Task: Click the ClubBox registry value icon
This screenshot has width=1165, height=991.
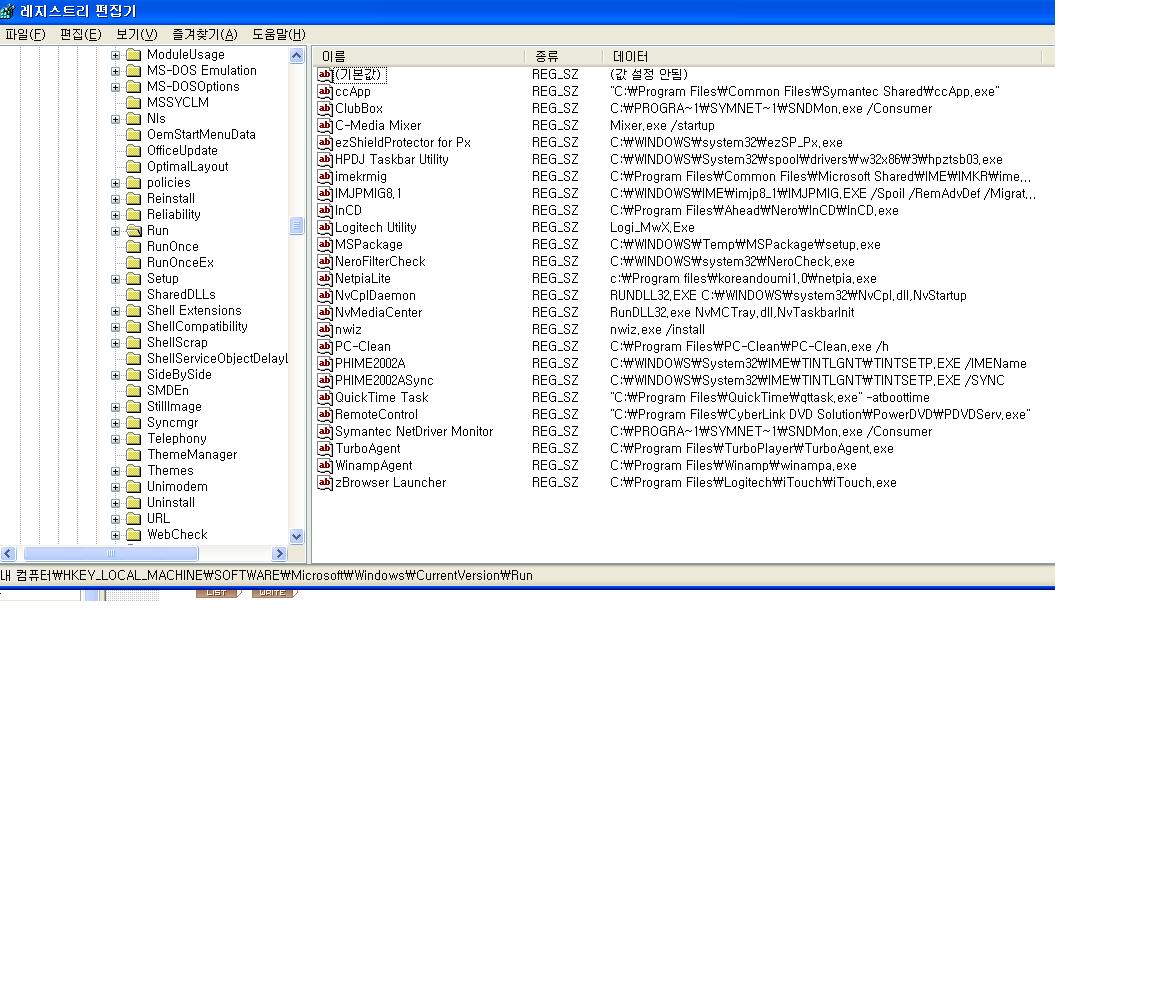Action: 325,108
